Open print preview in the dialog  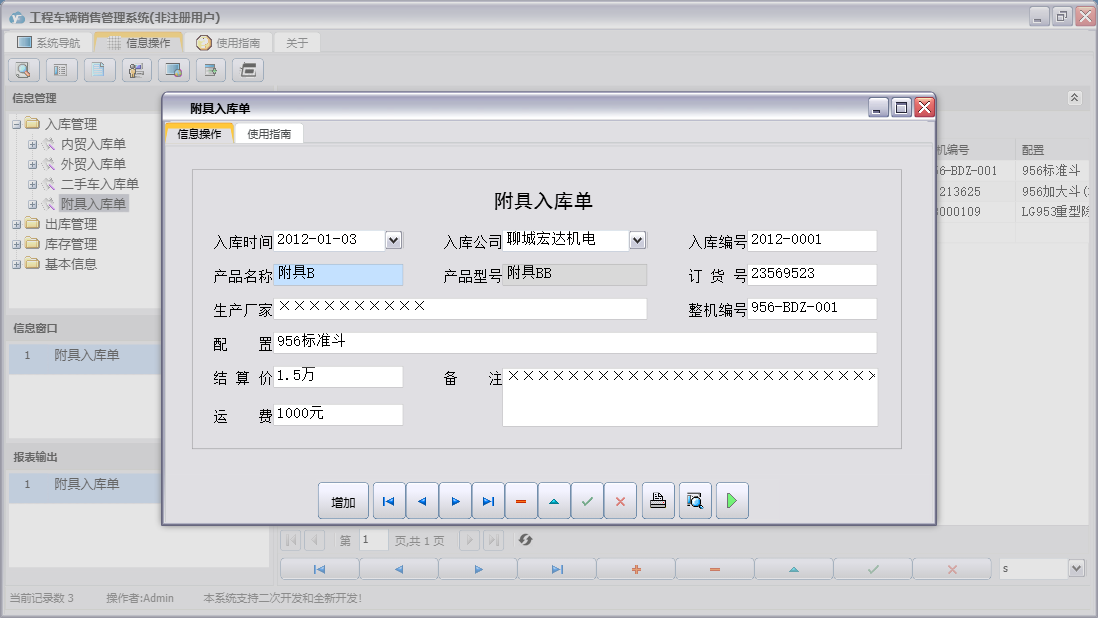click(694, 500)
